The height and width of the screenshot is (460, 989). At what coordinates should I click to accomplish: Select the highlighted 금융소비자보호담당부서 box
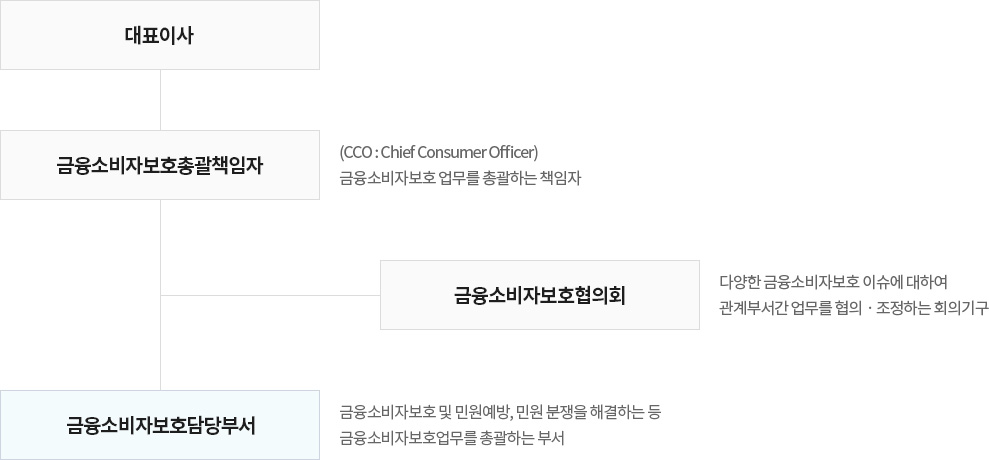coord(160,425)
